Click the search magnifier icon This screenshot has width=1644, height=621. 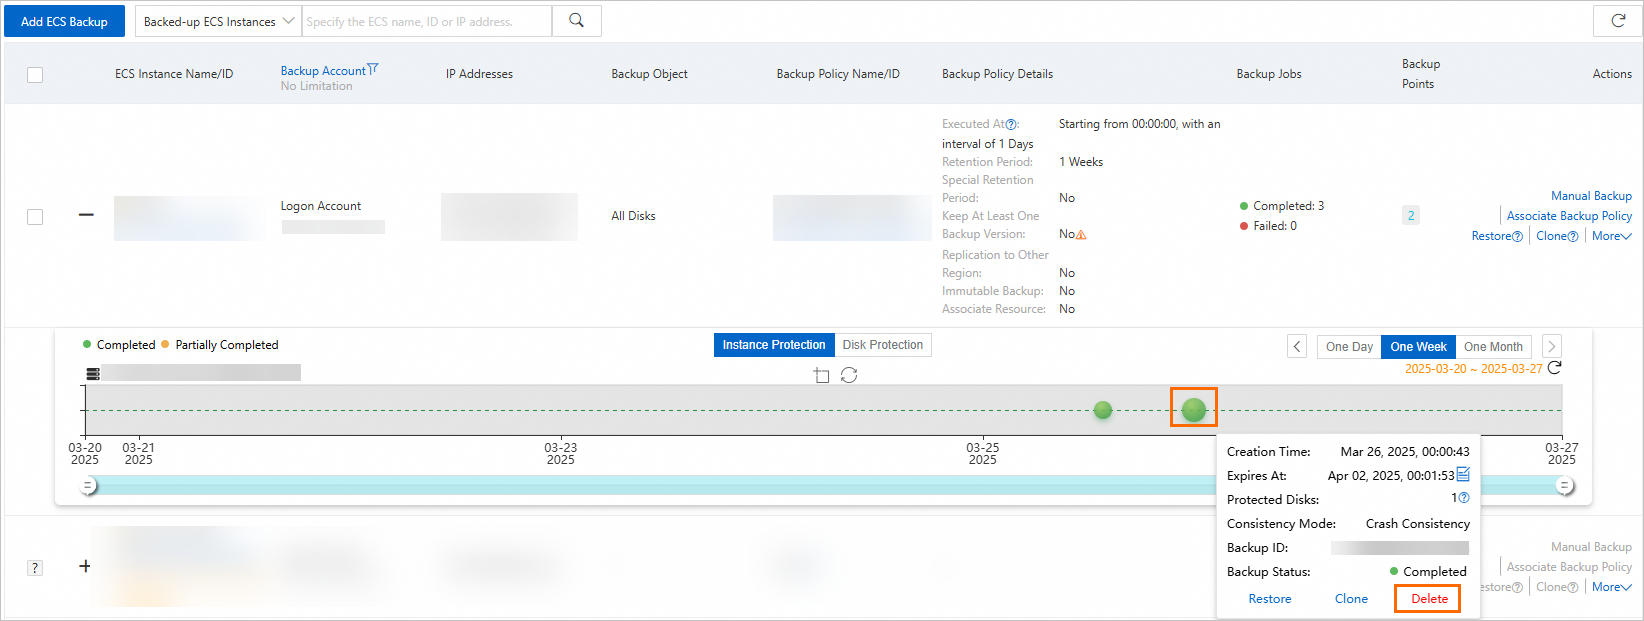point(577,21)
